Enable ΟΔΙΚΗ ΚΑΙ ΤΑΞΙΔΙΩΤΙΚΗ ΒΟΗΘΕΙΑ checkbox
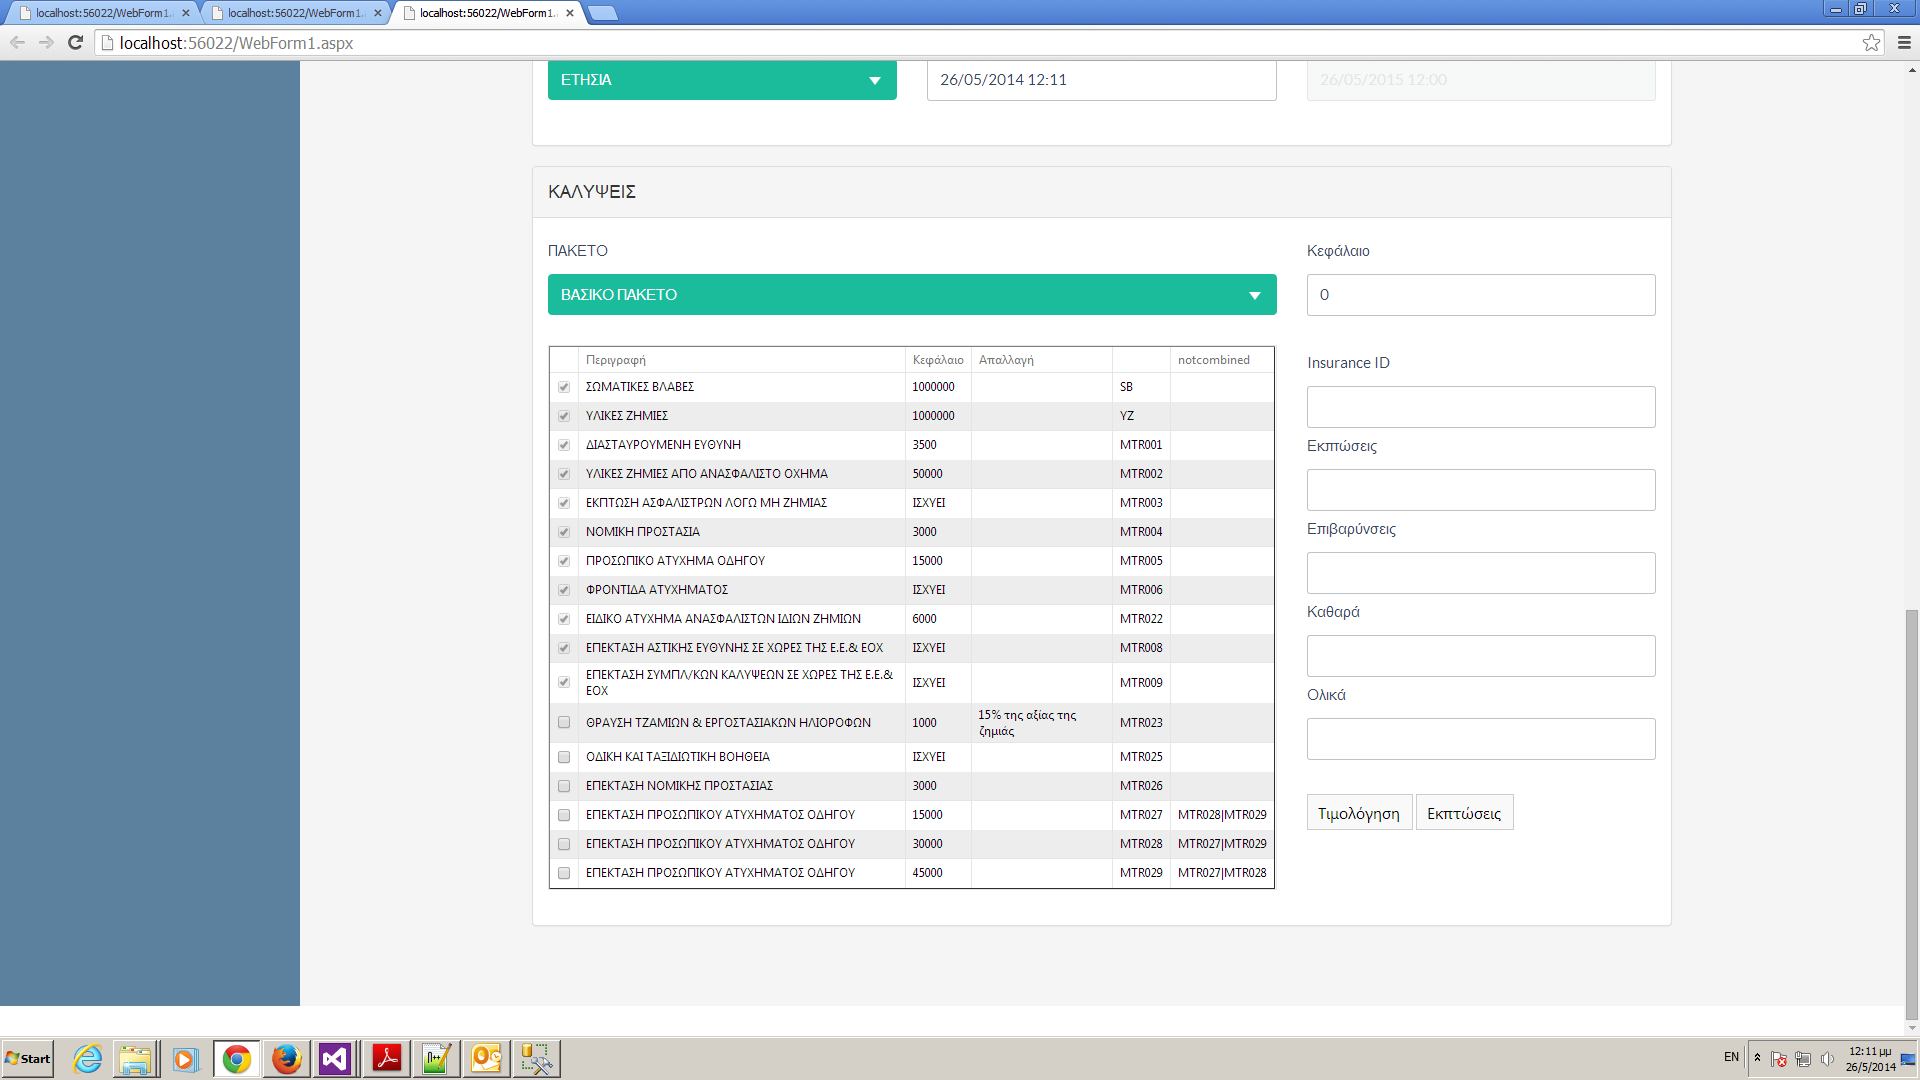The image size is (1920, 1080). [564, 757]
